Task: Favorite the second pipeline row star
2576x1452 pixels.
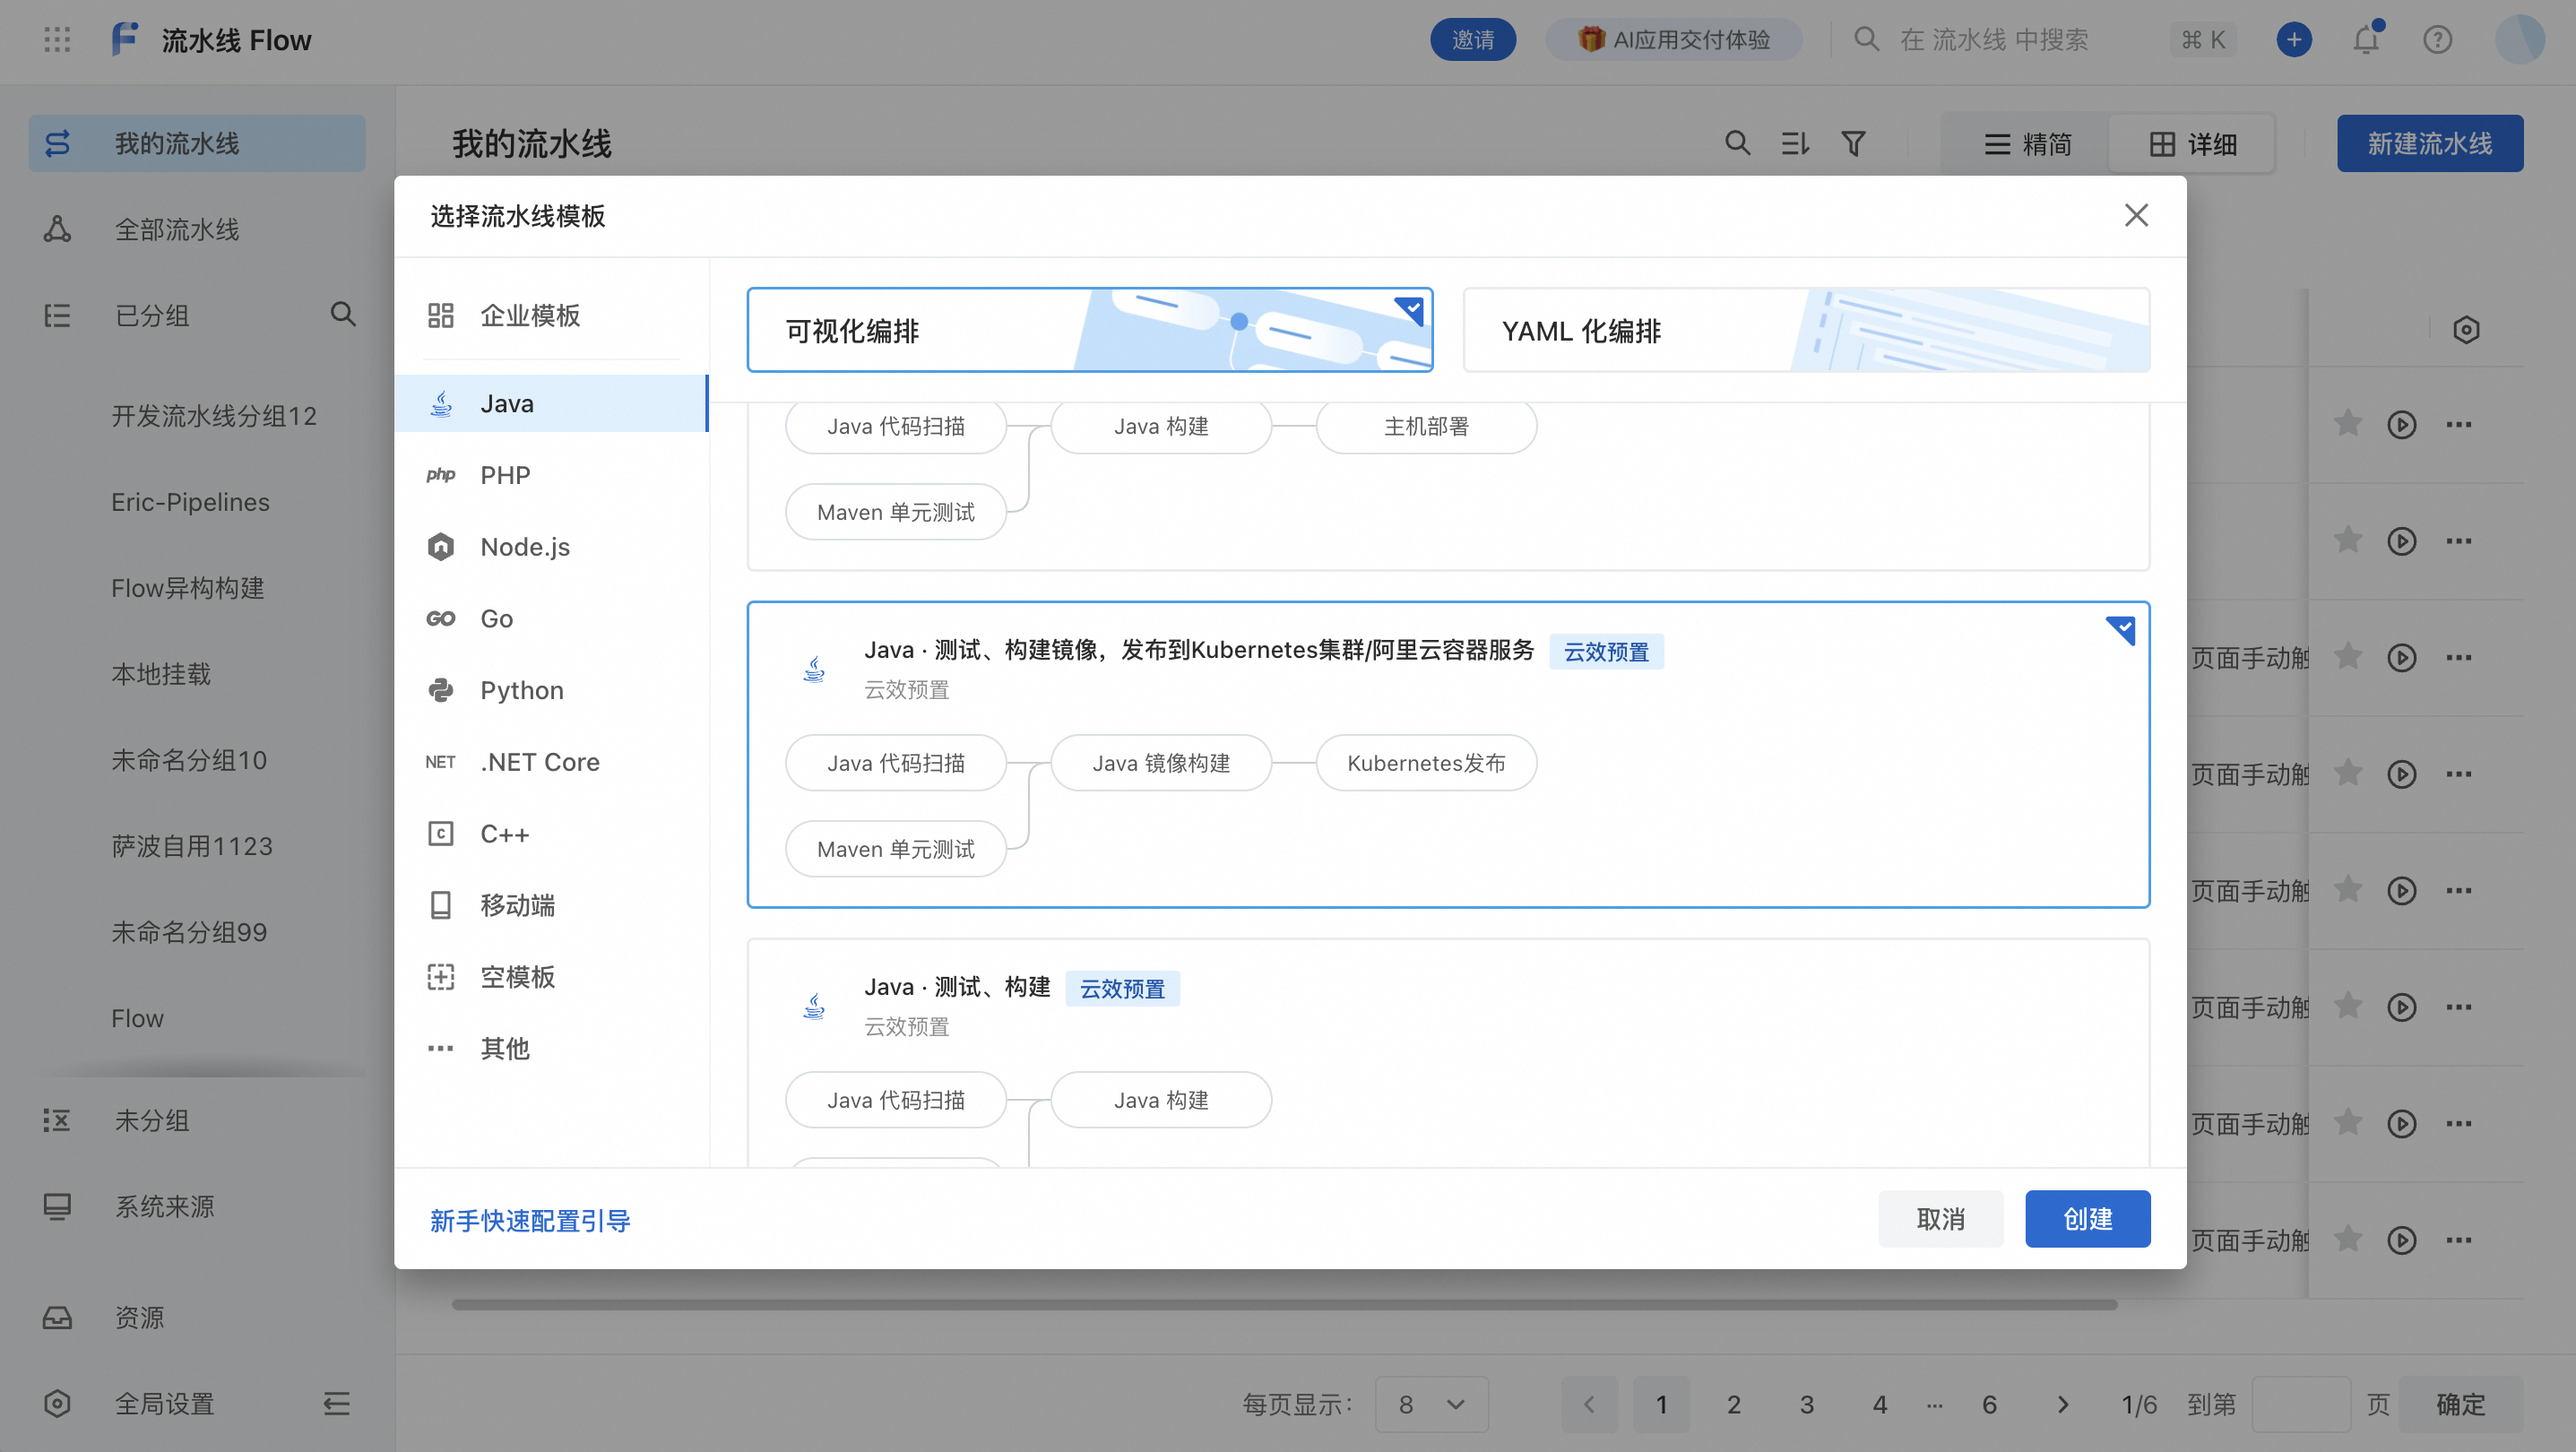Action: tap(2347, 541)
